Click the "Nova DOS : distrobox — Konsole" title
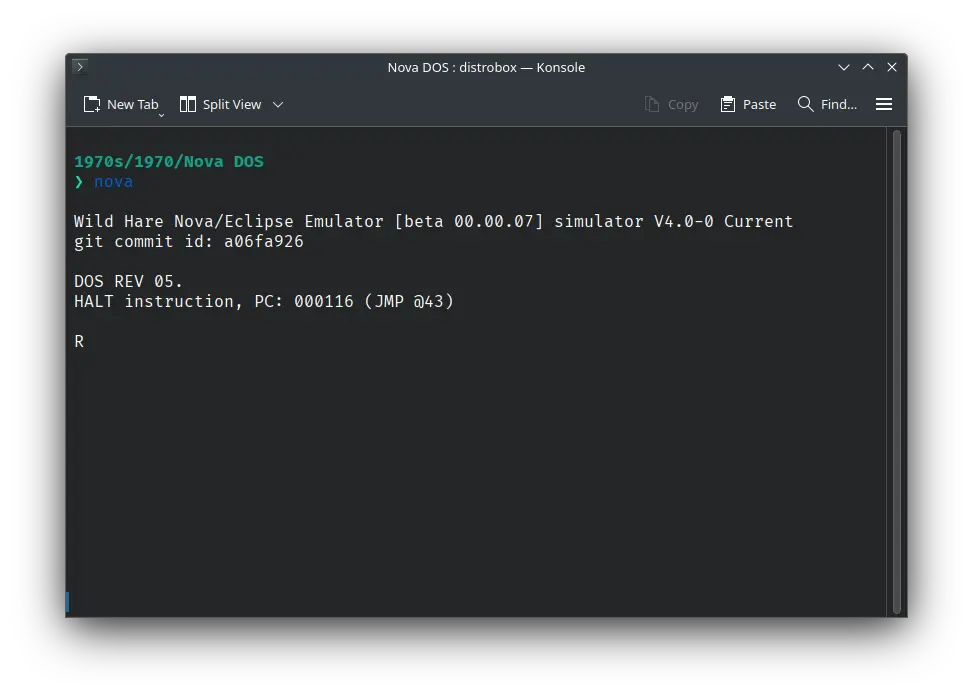This screenshot has width=974, height=696. pyautogui.click(x=486, y=67)
